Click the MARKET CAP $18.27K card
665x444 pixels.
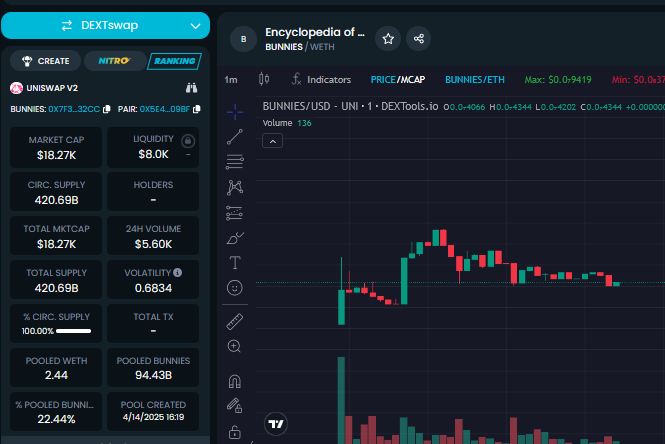[x=56, y=148]
